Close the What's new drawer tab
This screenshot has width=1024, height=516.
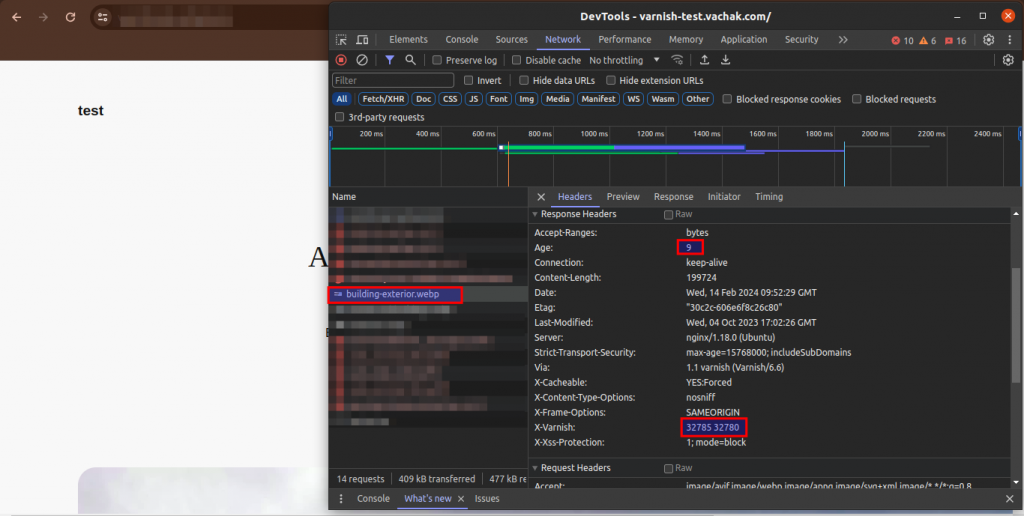point(460,498)
